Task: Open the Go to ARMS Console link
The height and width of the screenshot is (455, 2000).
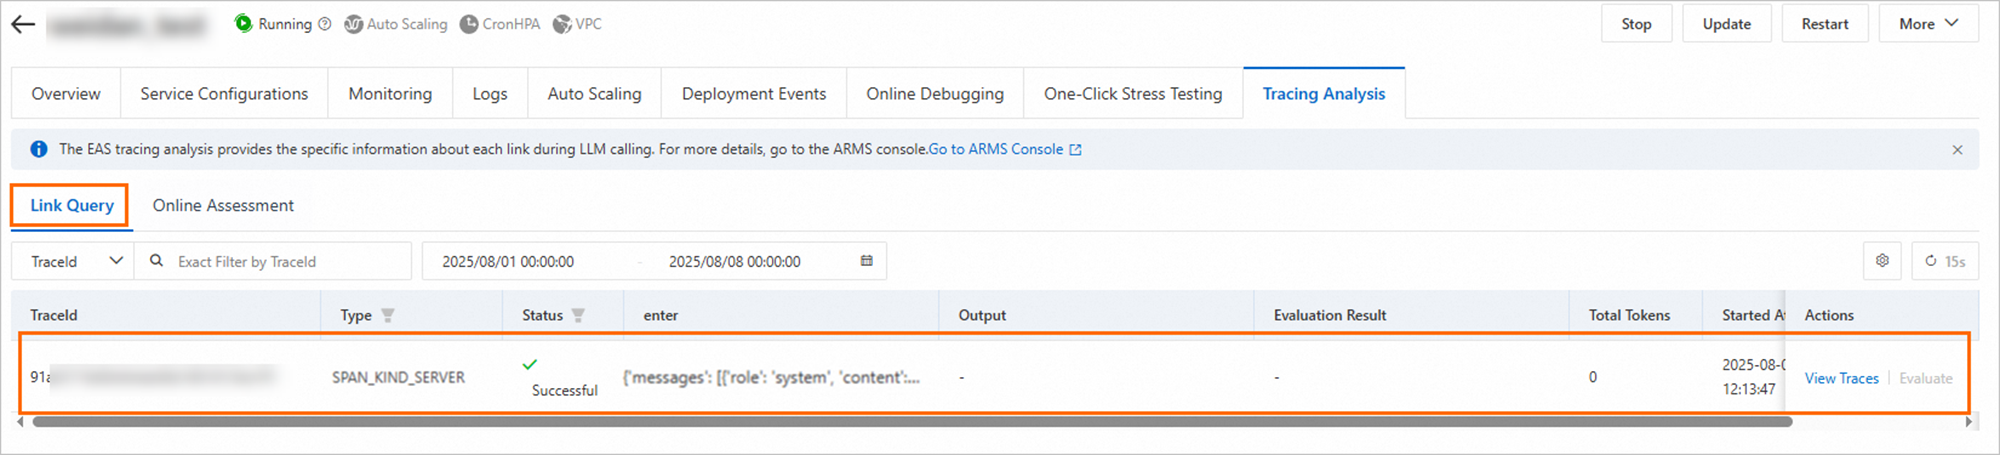Action: (x=1004, y=149)
